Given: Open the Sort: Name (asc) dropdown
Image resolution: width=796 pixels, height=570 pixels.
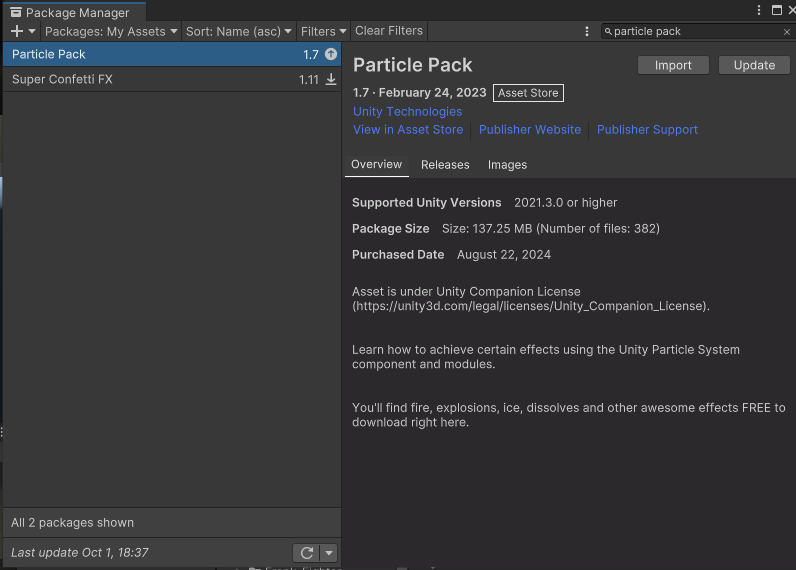Looking at the screenshot, I should click(238, 31).
